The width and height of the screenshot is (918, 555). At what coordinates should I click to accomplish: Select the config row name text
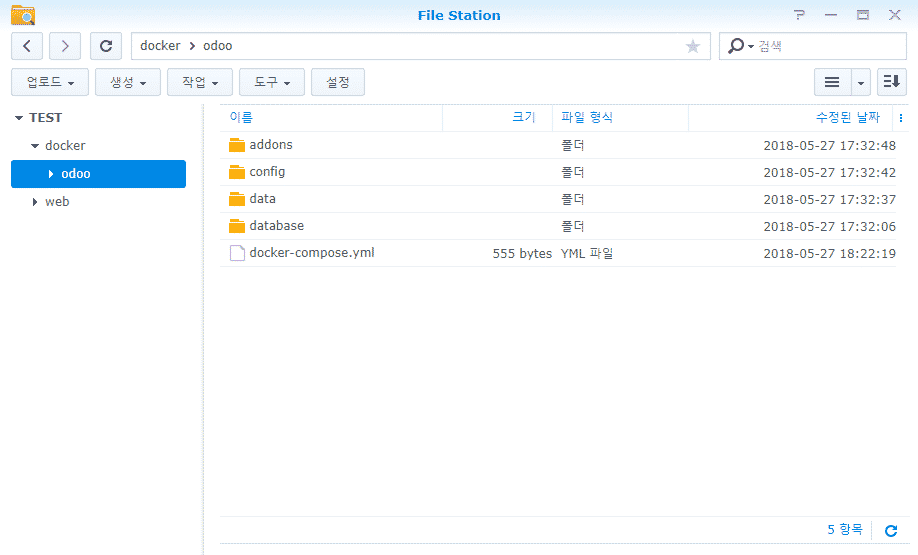point(268,172)
